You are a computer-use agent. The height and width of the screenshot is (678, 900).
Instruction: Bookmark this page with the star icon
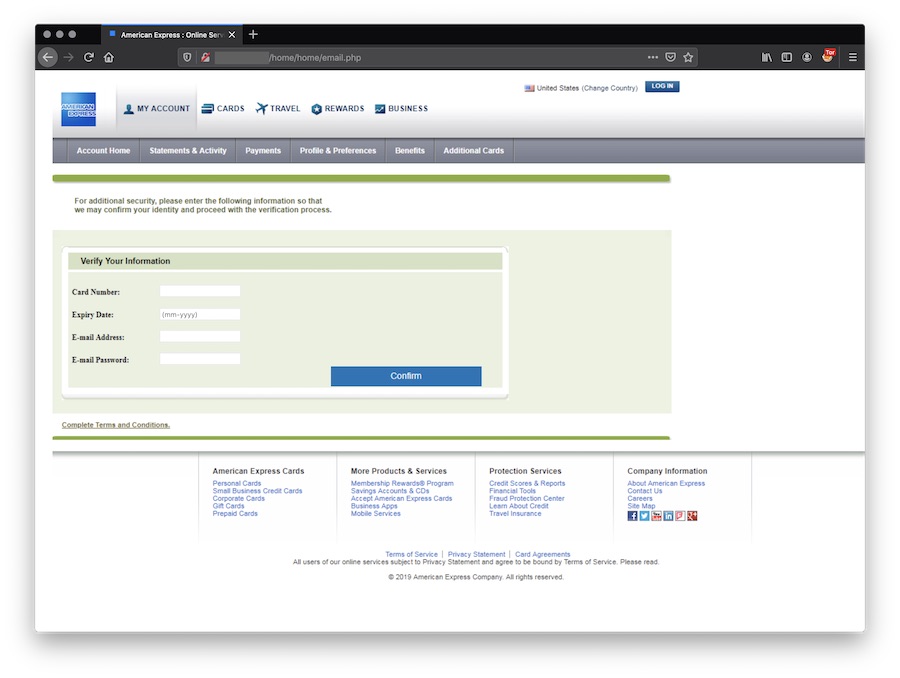pos(688,58)
